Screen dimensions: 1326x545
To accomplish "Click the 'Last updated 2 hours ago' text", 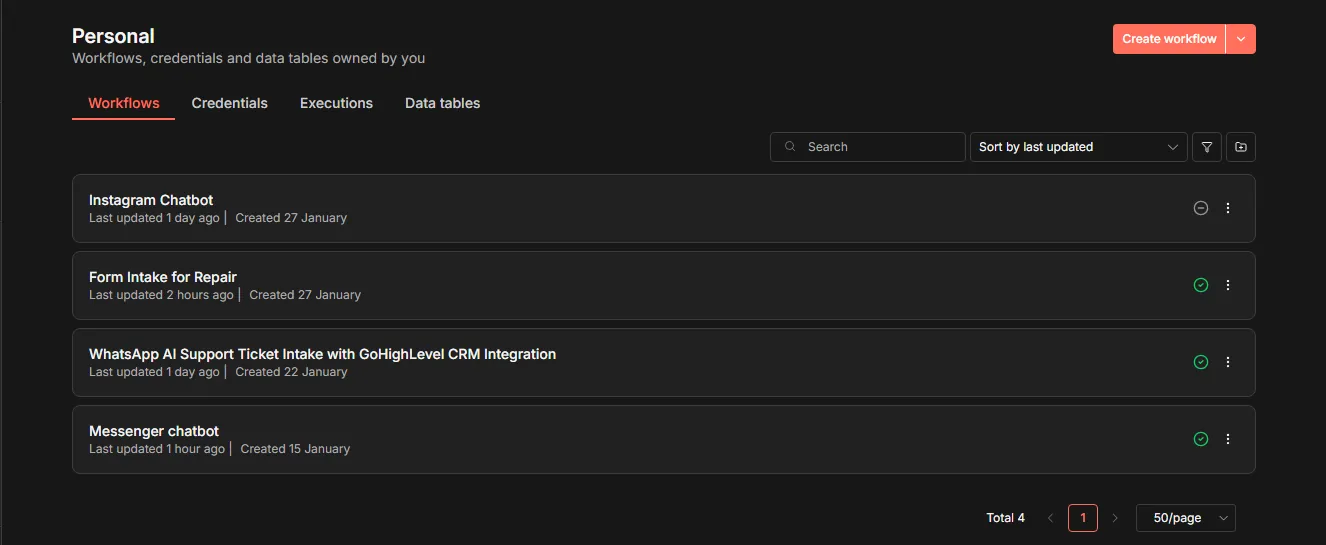I will (x=161, y=295).
